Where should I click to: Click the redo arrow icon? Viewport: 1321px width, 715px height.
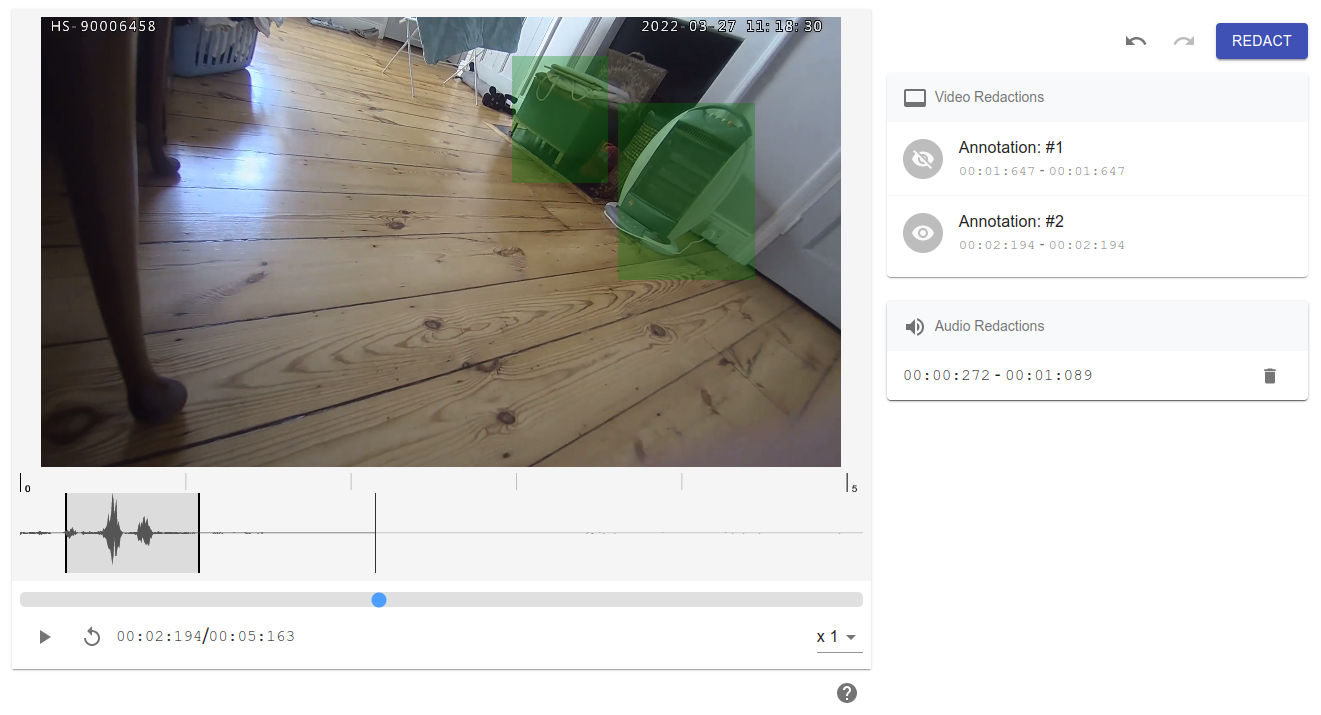1184,41
